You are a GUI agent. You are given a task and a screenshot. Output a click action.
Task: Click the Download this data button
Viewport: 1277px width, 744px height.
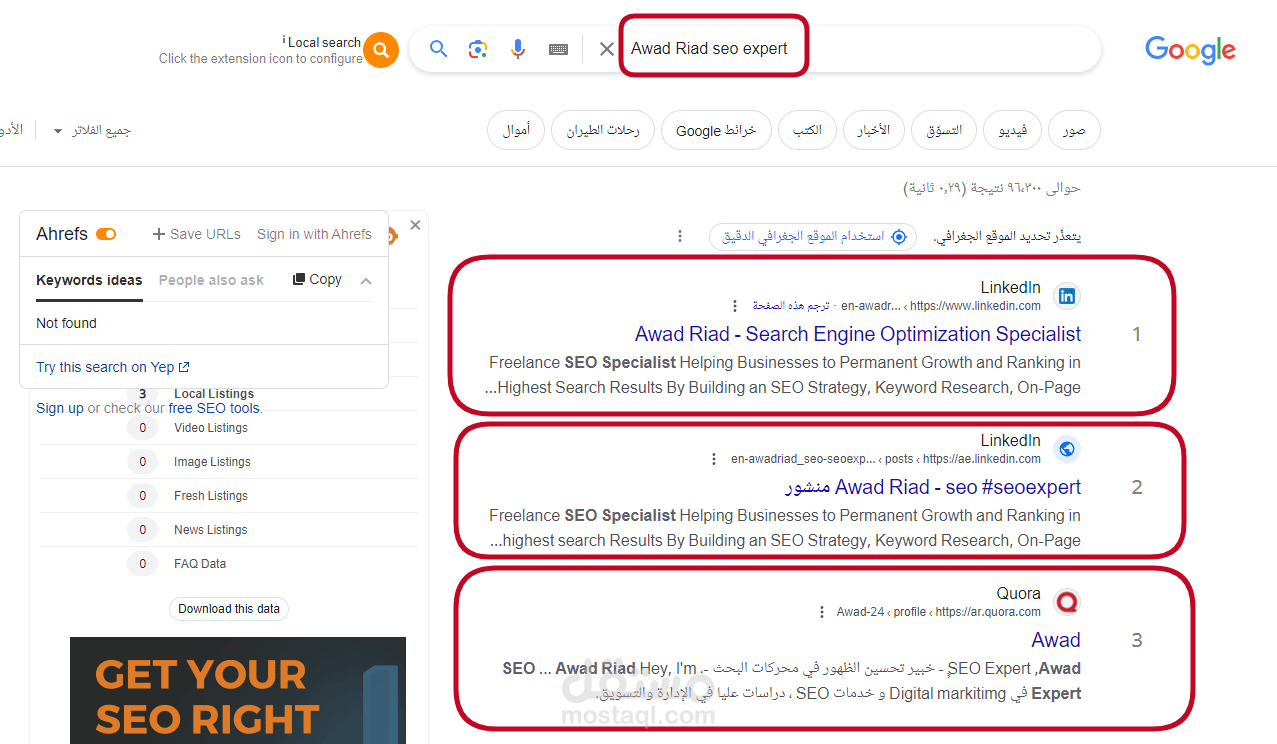228,608
